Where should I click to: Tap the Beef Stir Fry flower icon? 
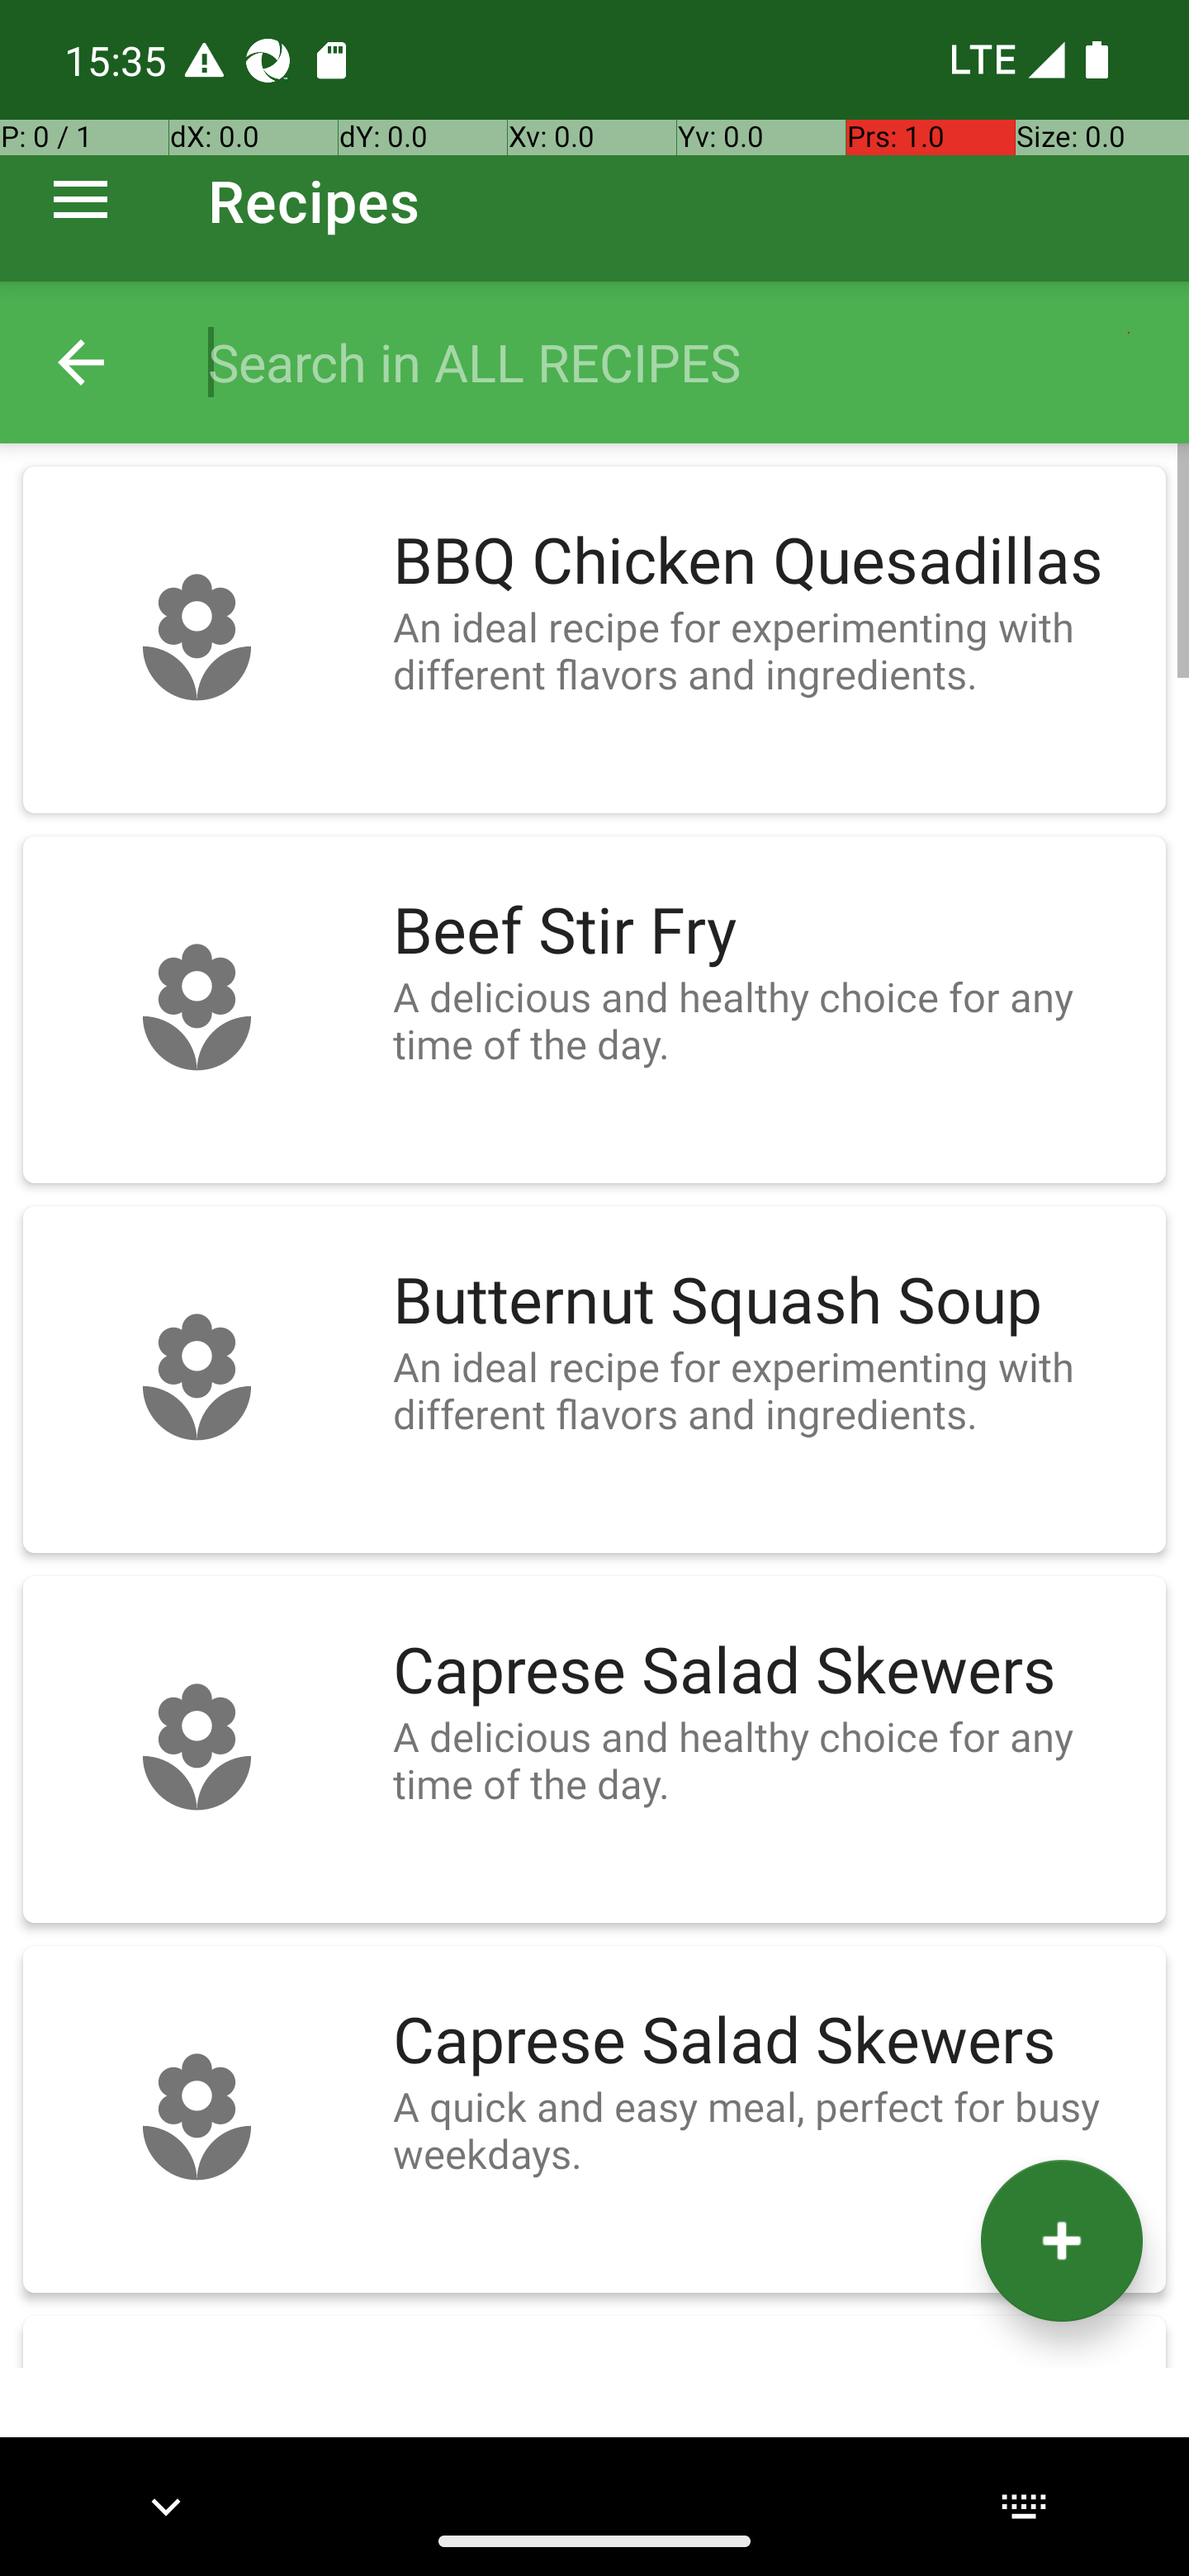pyautogui.click(x=197, y=1008)
